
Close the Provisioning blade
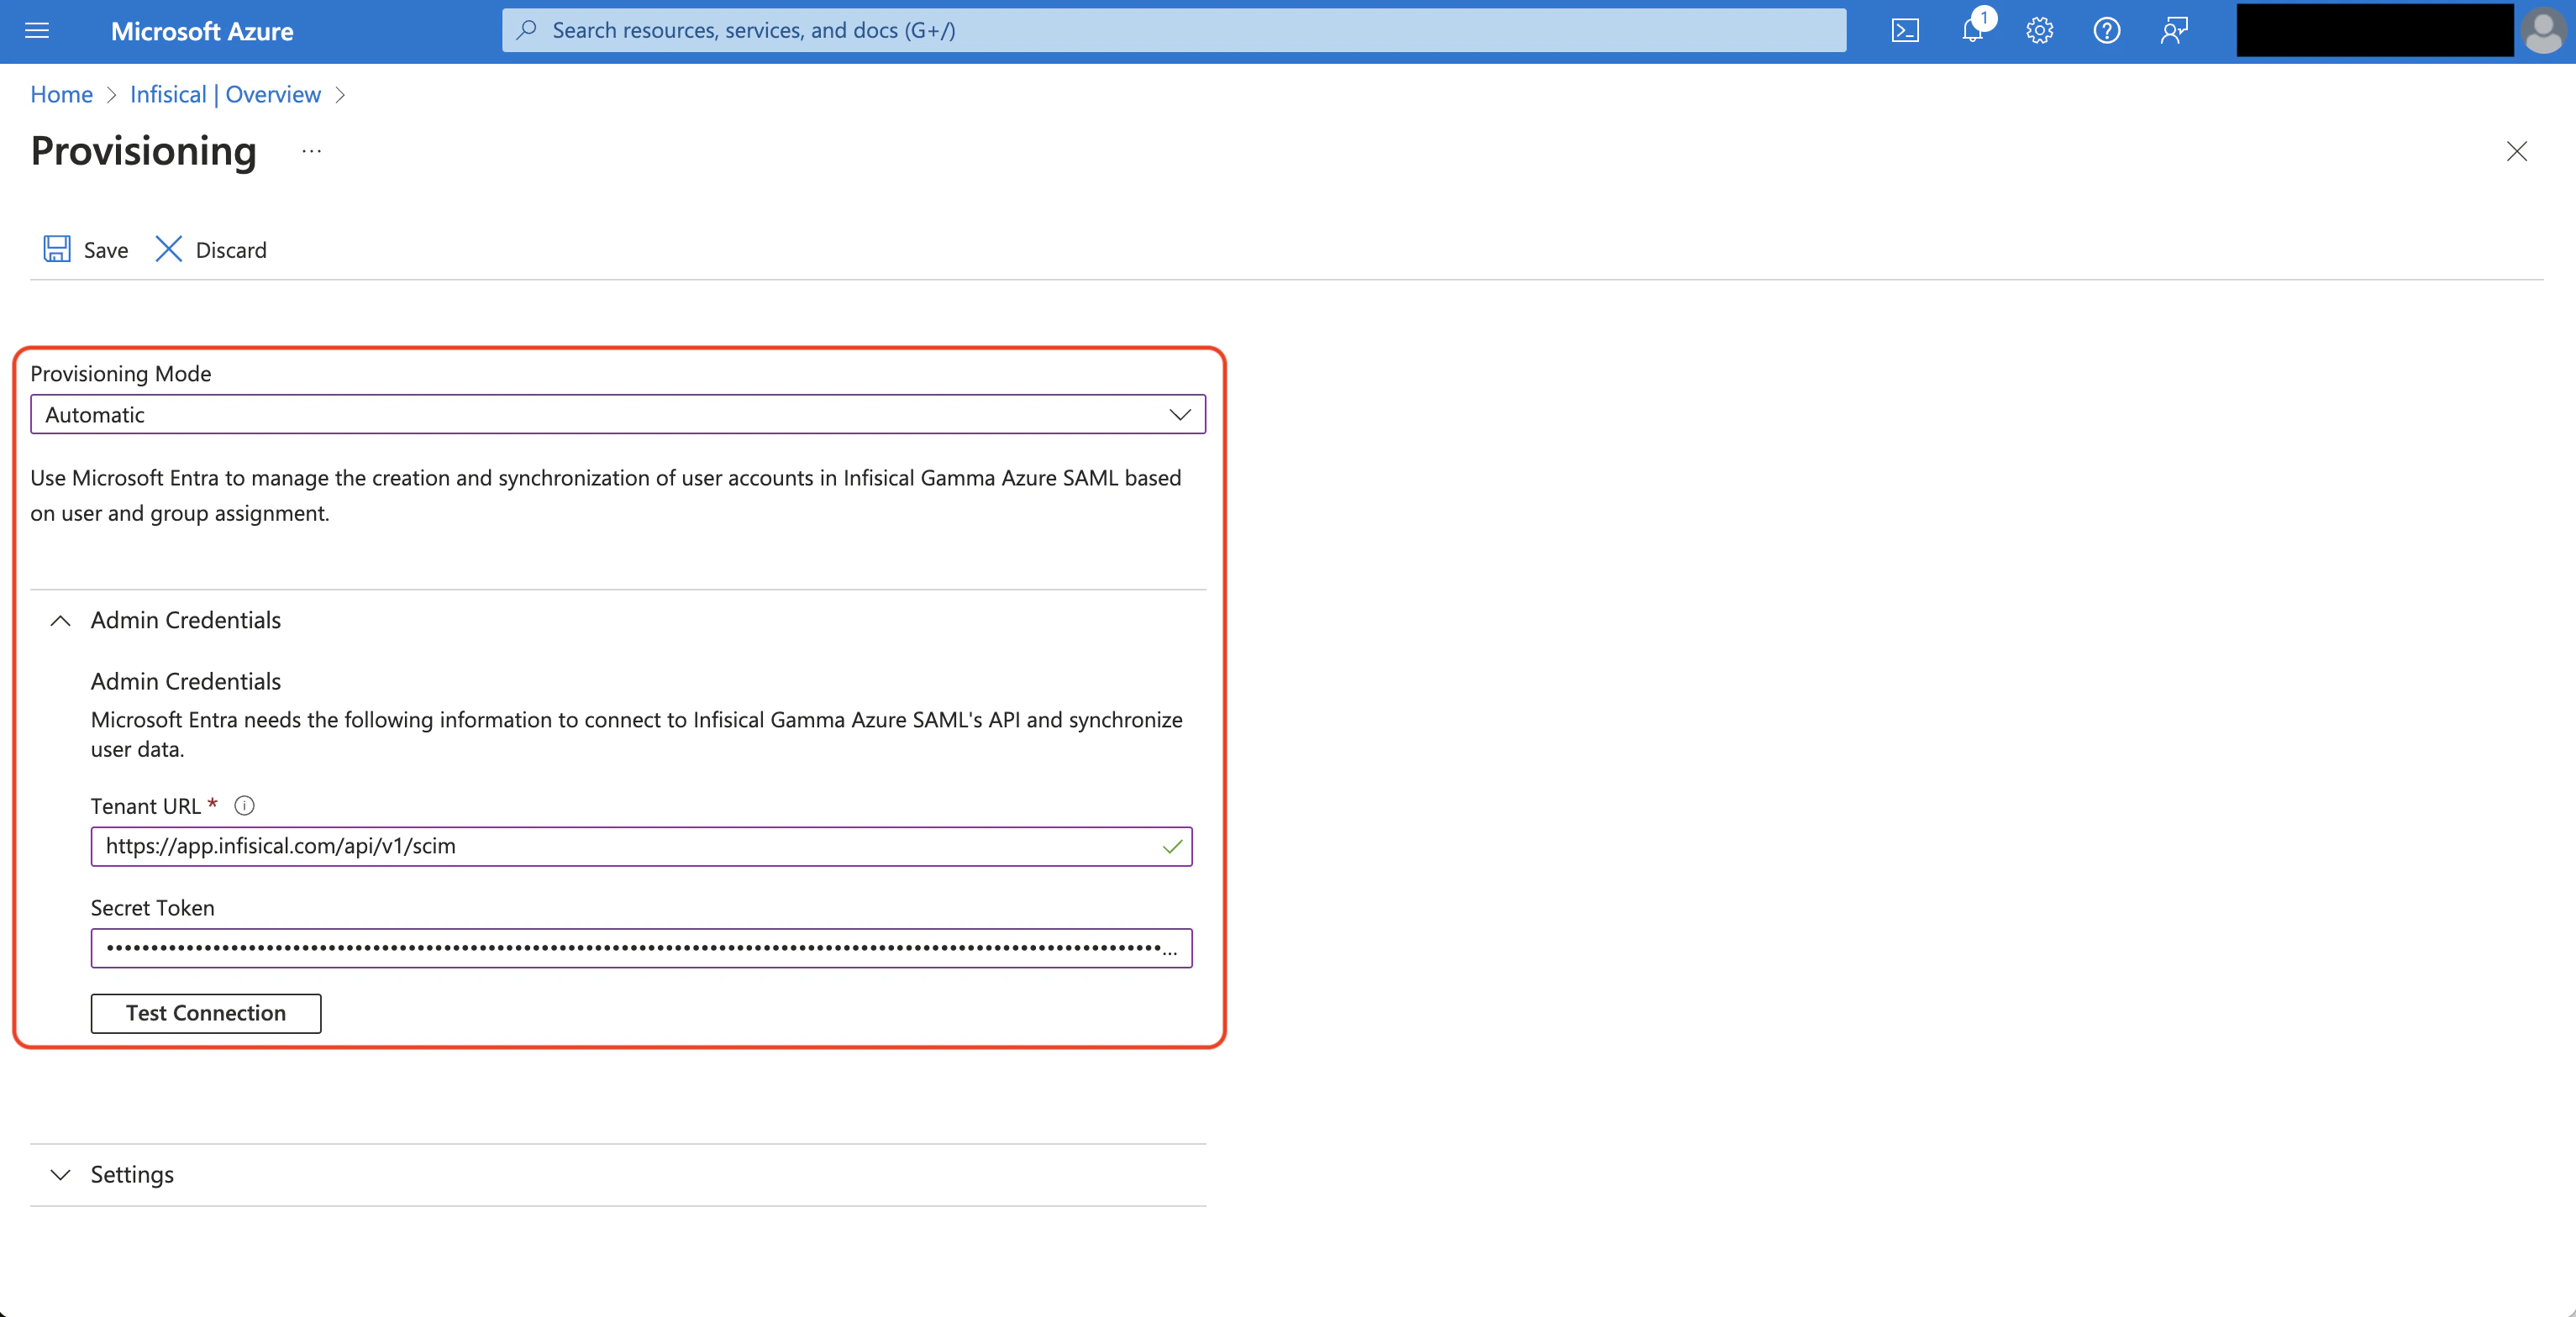tap(2517, 151)
